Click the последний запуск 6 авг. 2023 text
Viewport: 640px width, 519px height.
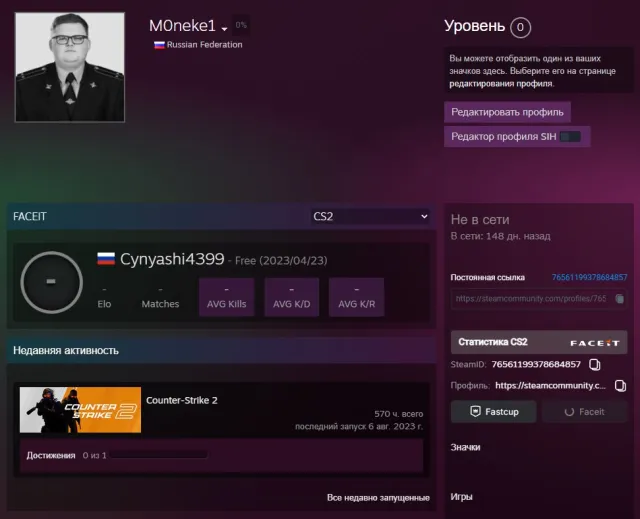[x=359, y=427]
